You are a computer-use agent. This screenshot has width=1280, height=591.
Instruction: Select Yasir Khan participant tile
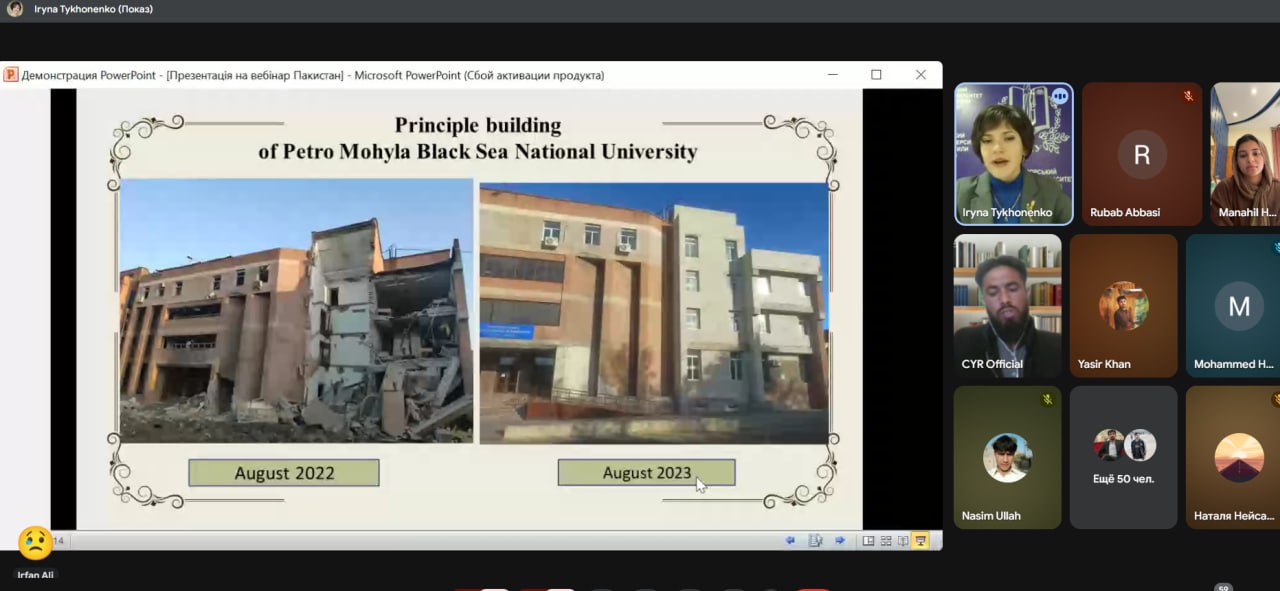(1123, 305)
